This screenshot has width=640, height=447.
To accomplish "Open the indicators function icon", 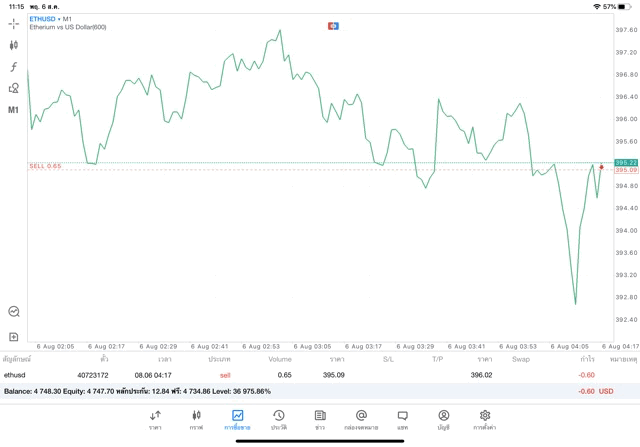I will [x=14, y=67].
